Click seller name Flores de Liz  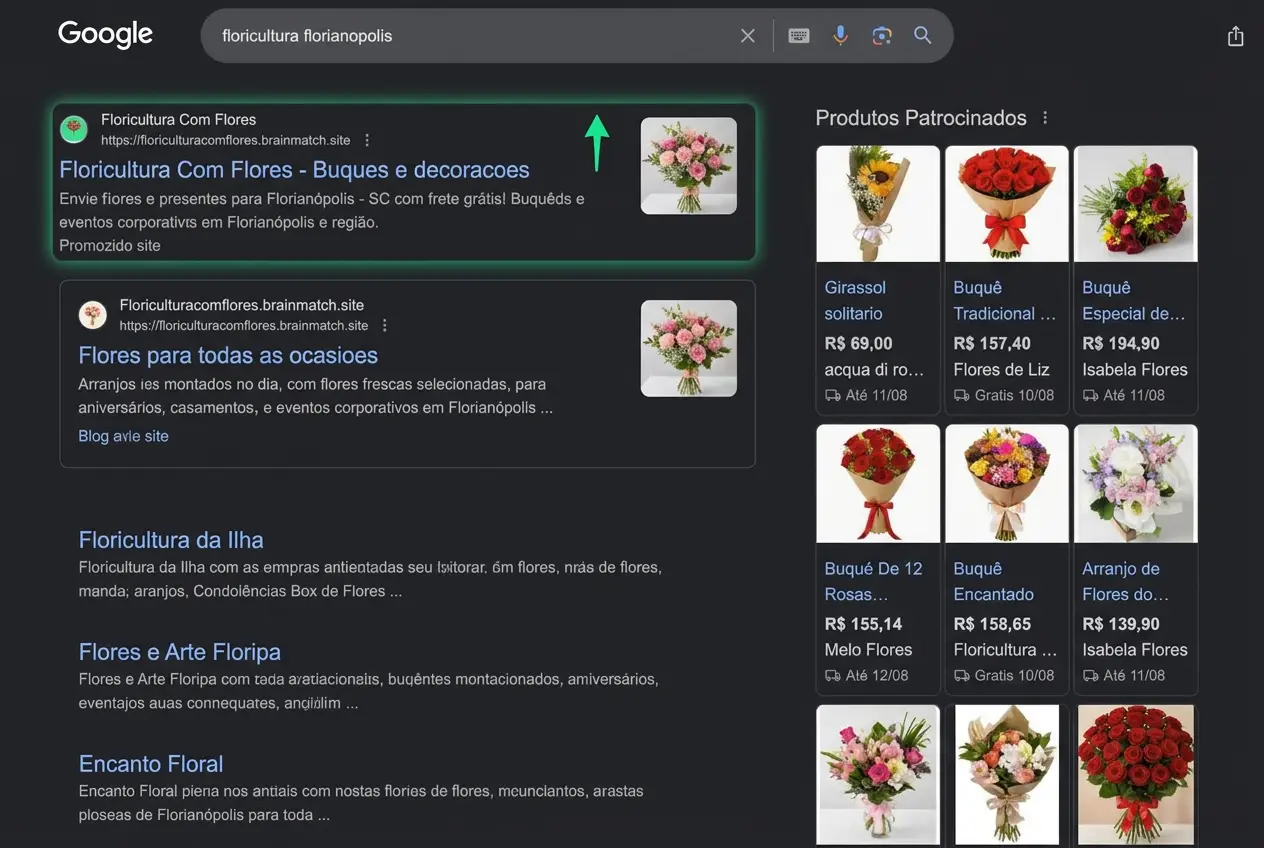[x=1001, y=369]
